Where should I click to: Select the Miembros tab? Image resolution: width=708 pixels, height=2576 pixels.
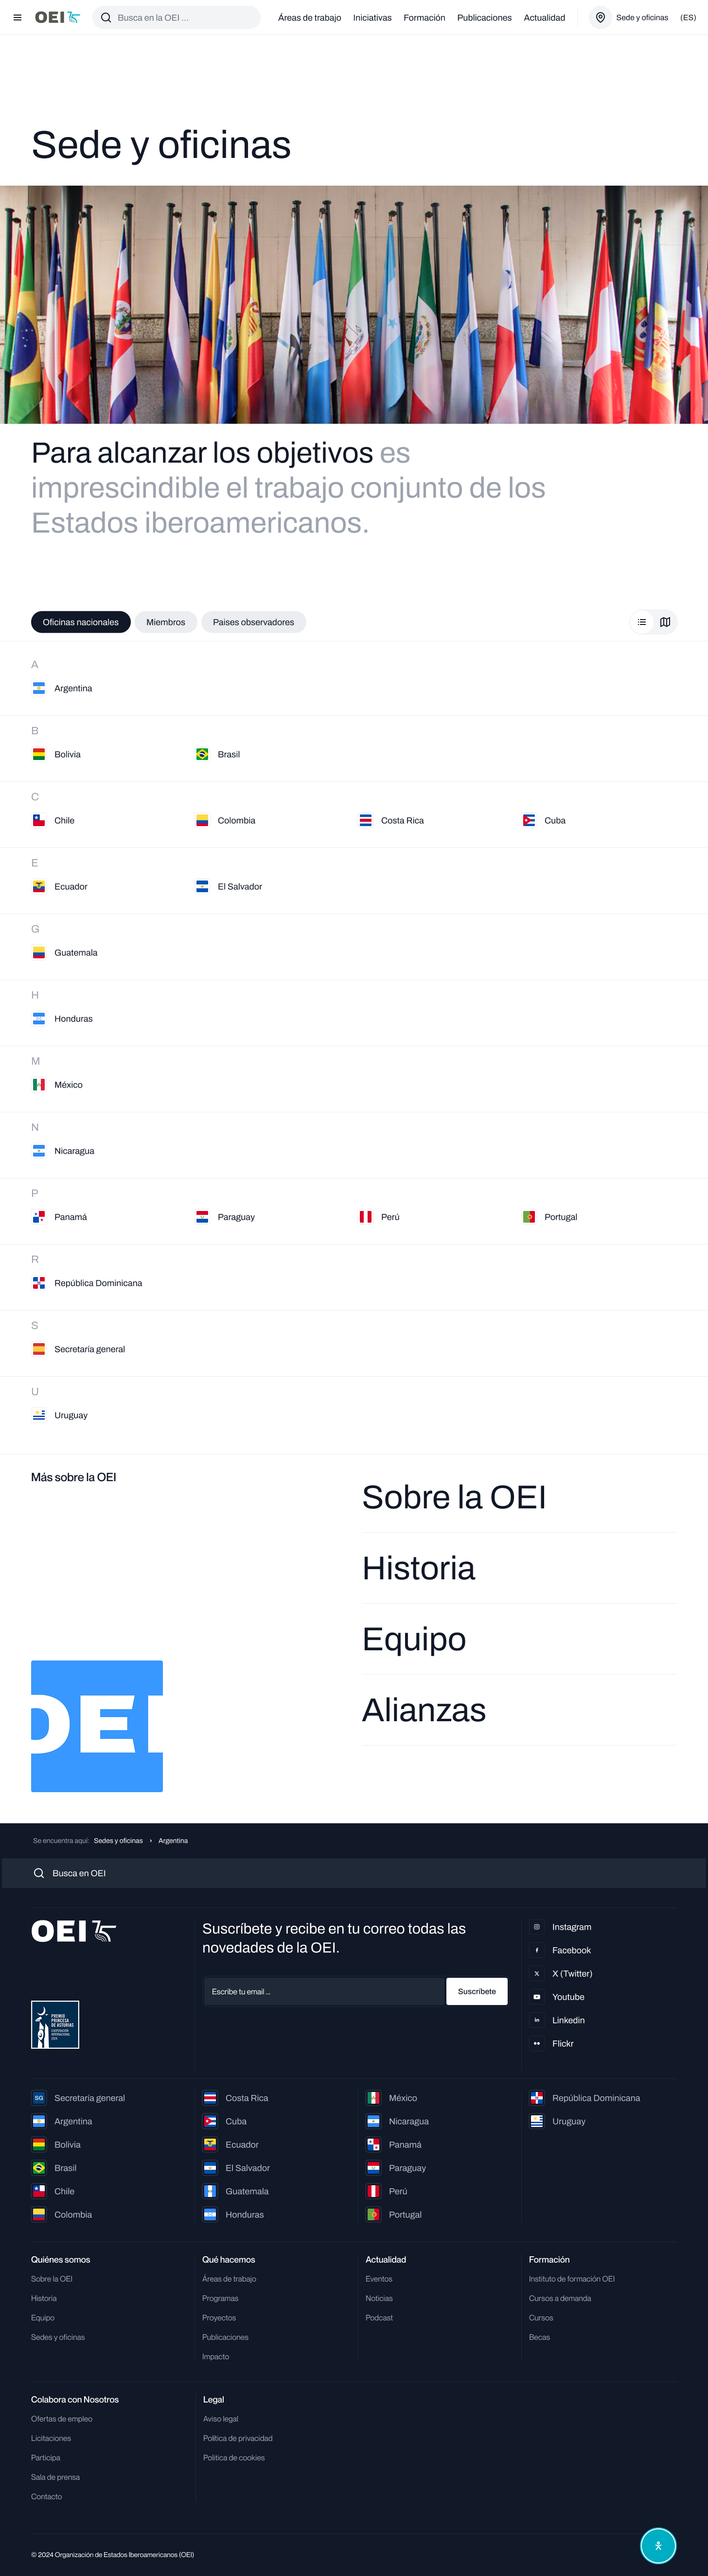[x=165, y=622]
